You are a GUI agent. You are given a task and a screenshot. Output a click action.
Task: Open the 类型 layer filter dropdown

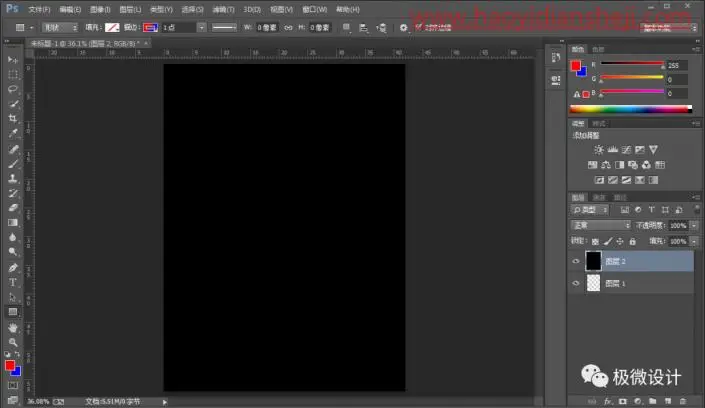pos(590,210)
